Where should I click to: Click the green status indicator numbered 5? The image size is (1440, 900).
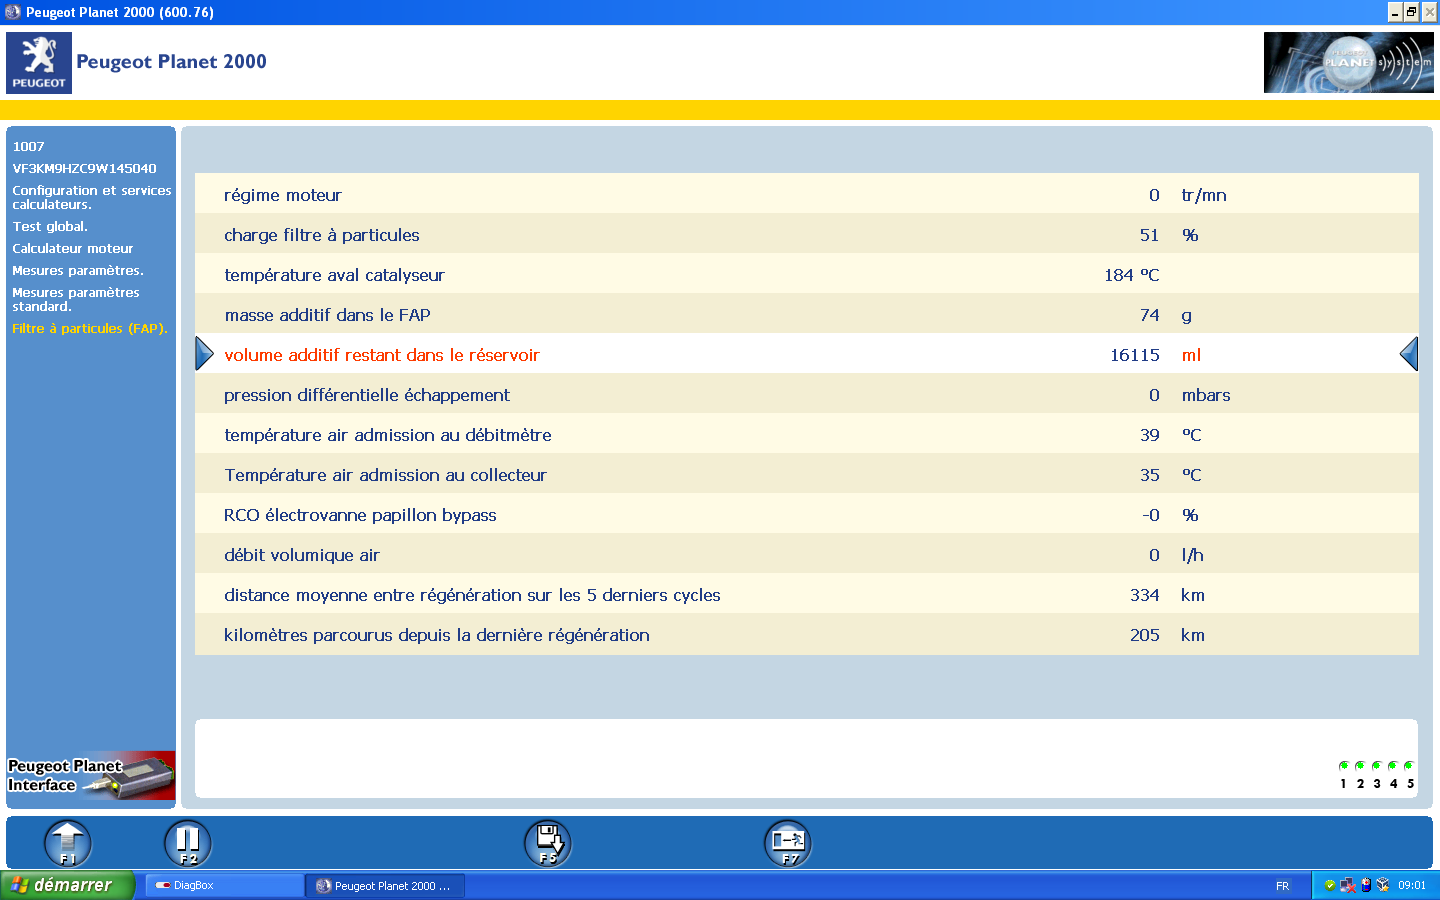tap(1409, 766)
